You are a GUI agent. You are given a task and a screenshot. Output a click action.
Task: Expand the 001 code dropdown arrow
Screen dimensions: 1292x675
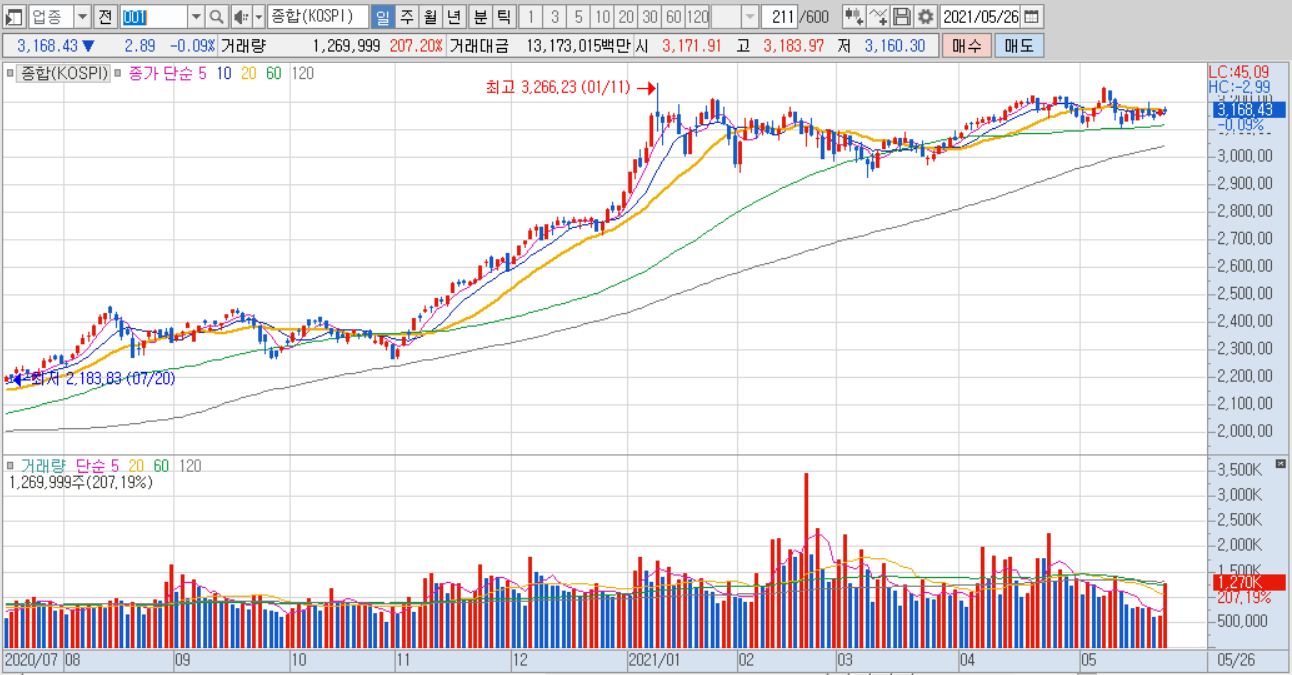tap(196, 17)
